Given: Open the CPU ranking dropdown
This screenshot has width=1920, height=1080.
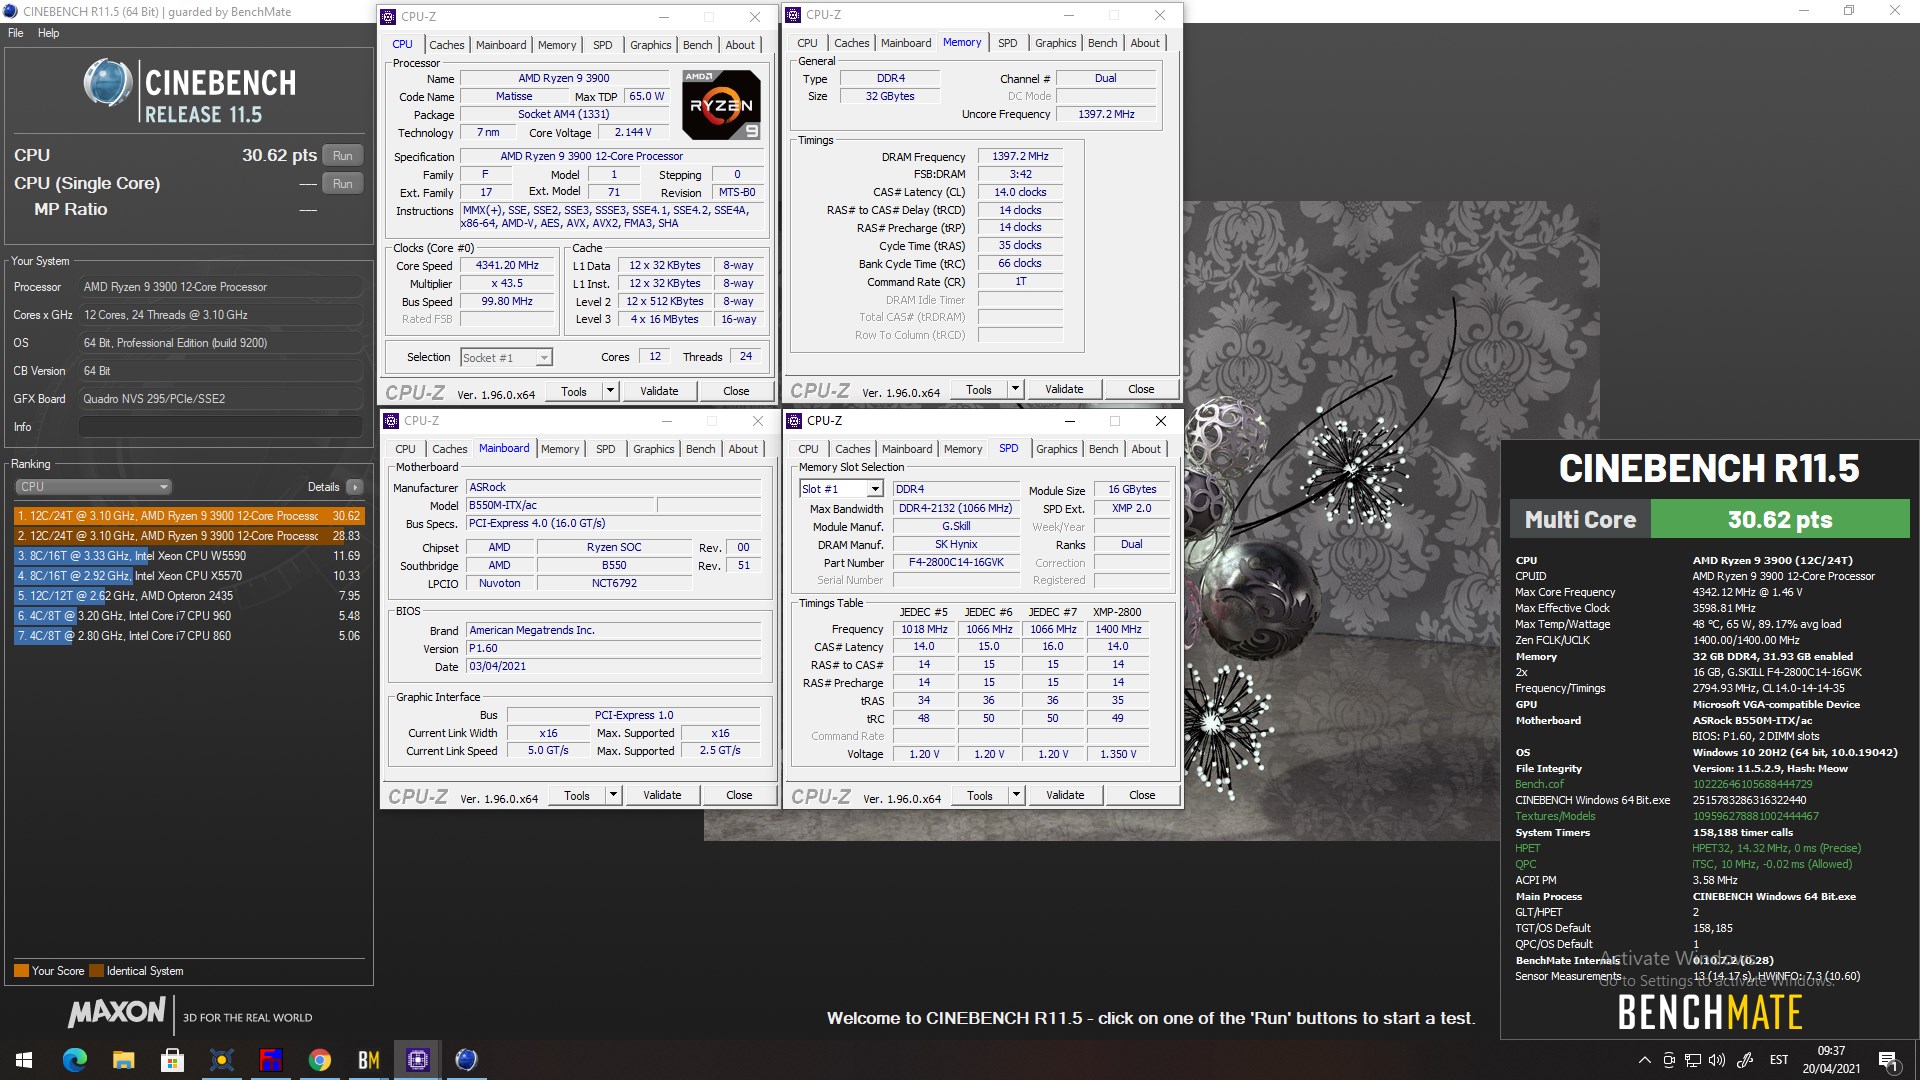Looking at the screenshot, I should (93, 487).
